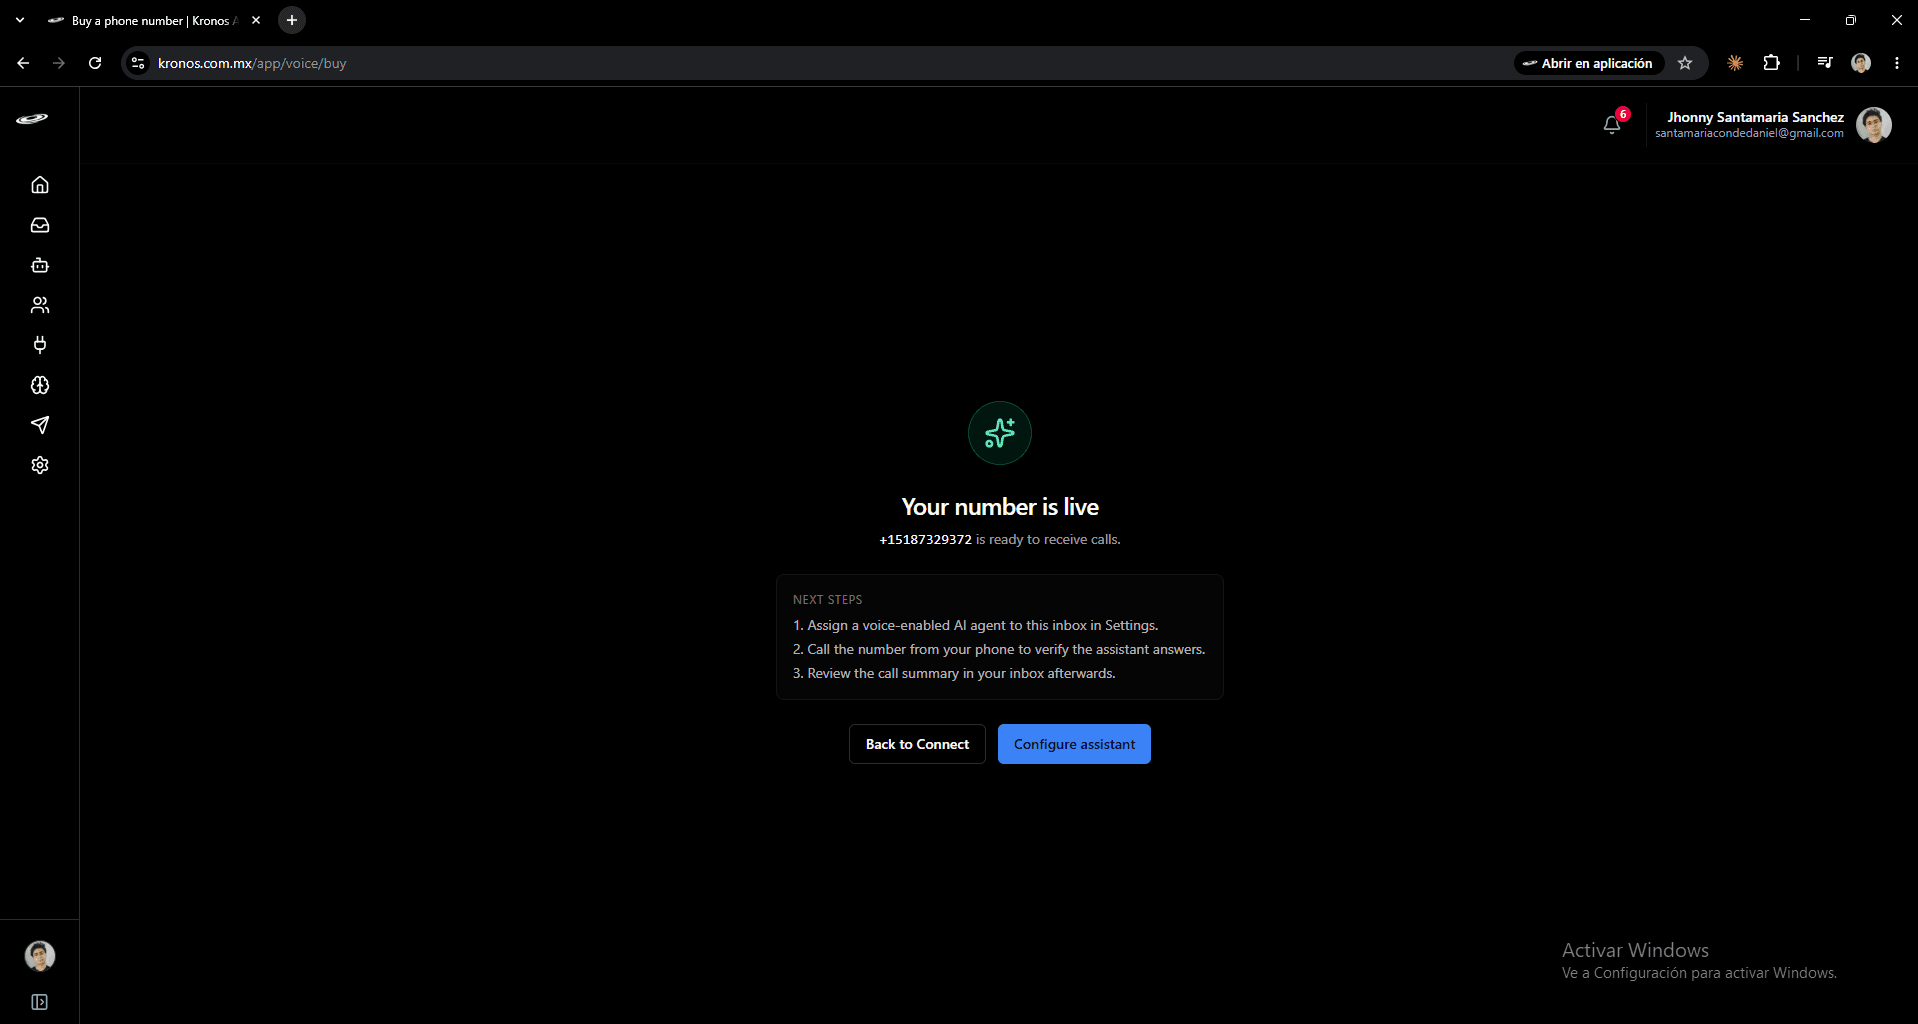
Task: Close the Buy a phone number tab
Action: 256,20
